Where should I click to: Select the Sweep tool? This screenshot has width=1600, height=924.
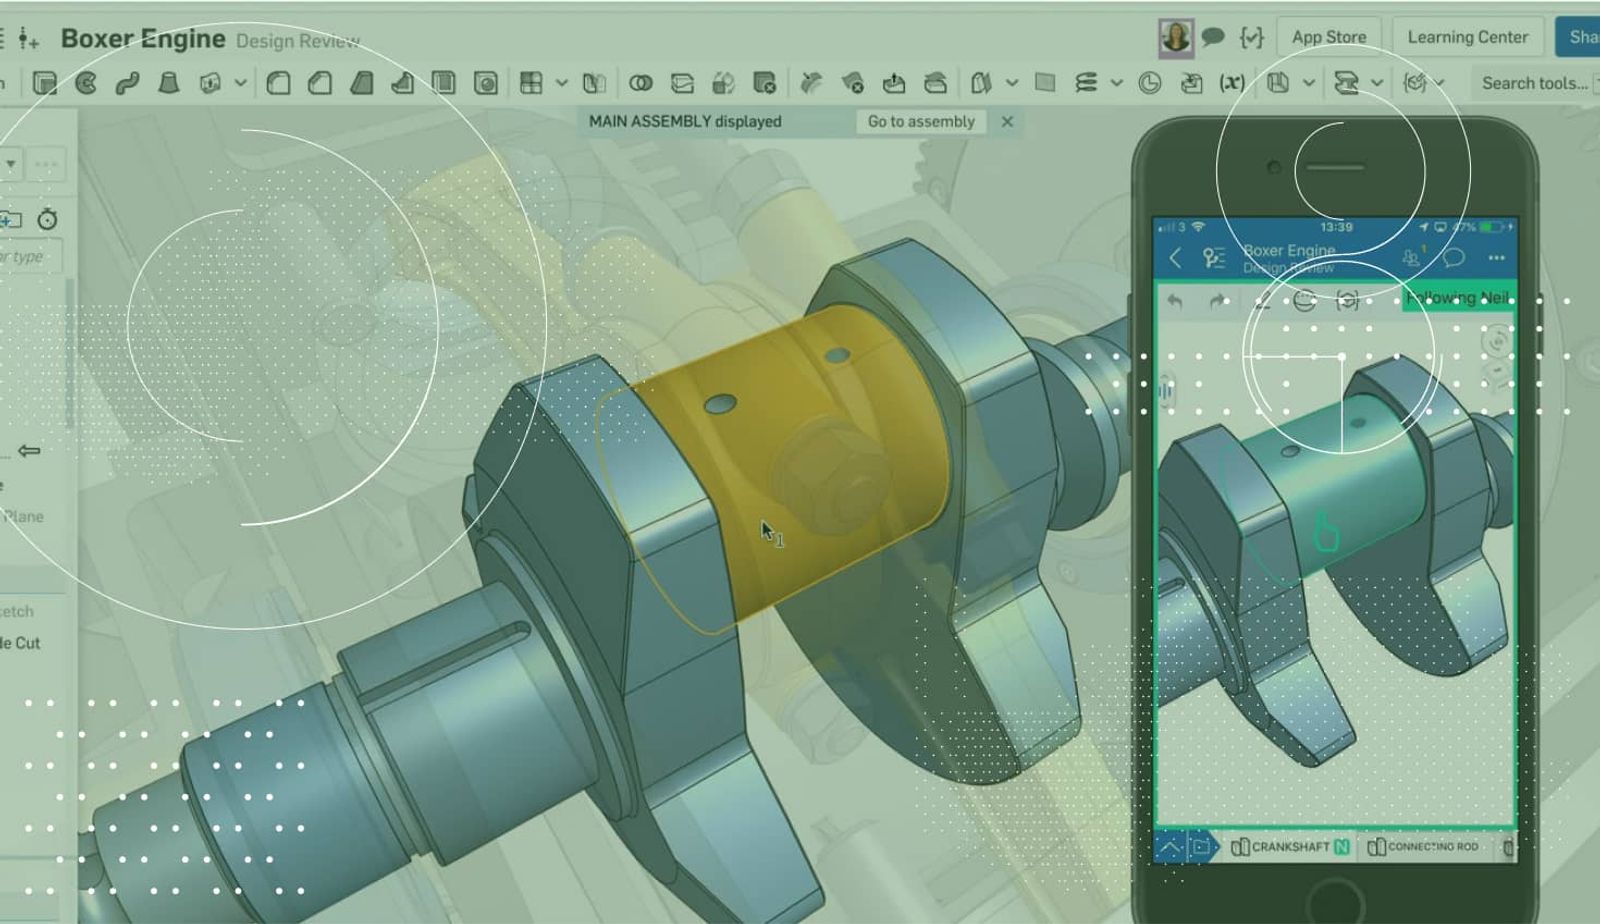coord(127,83)
